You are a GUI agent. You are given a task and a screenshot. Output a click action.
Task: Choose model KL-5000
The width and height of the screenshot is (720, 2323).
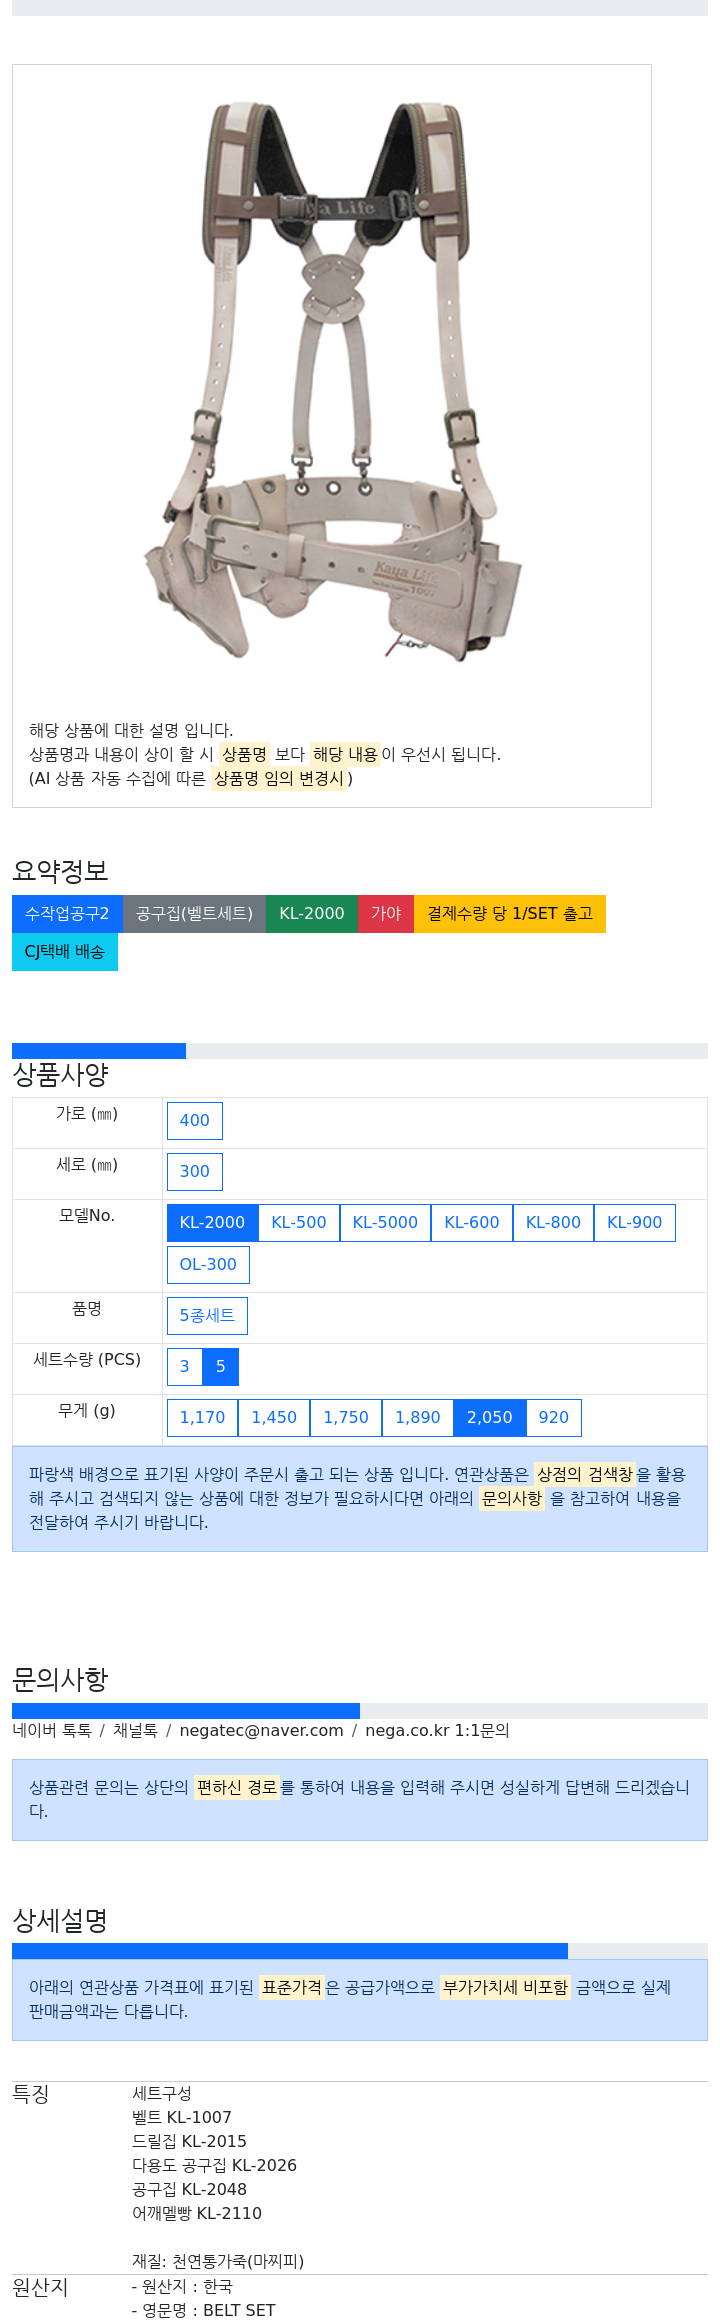point(385,1223)
